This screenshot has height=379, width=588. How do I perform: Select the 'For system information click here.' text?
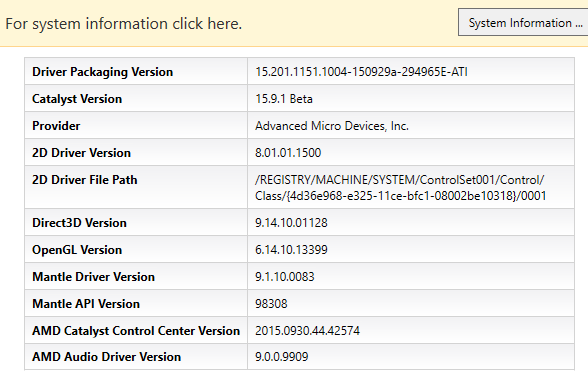(124, 24)
